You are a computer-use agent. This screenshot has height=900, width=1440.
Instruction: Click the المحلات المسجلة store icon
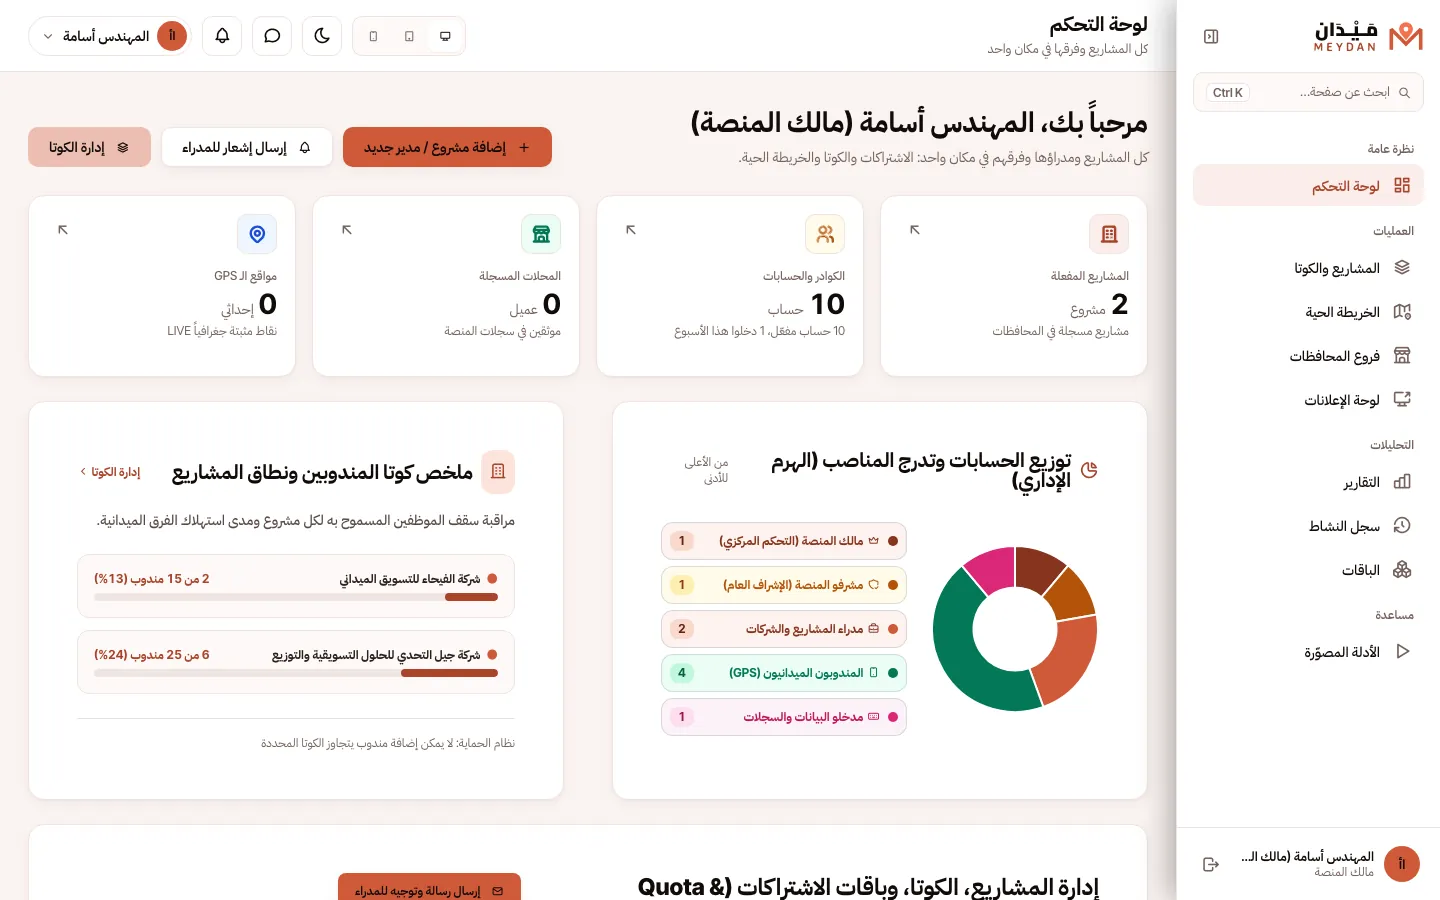[541, 234]
